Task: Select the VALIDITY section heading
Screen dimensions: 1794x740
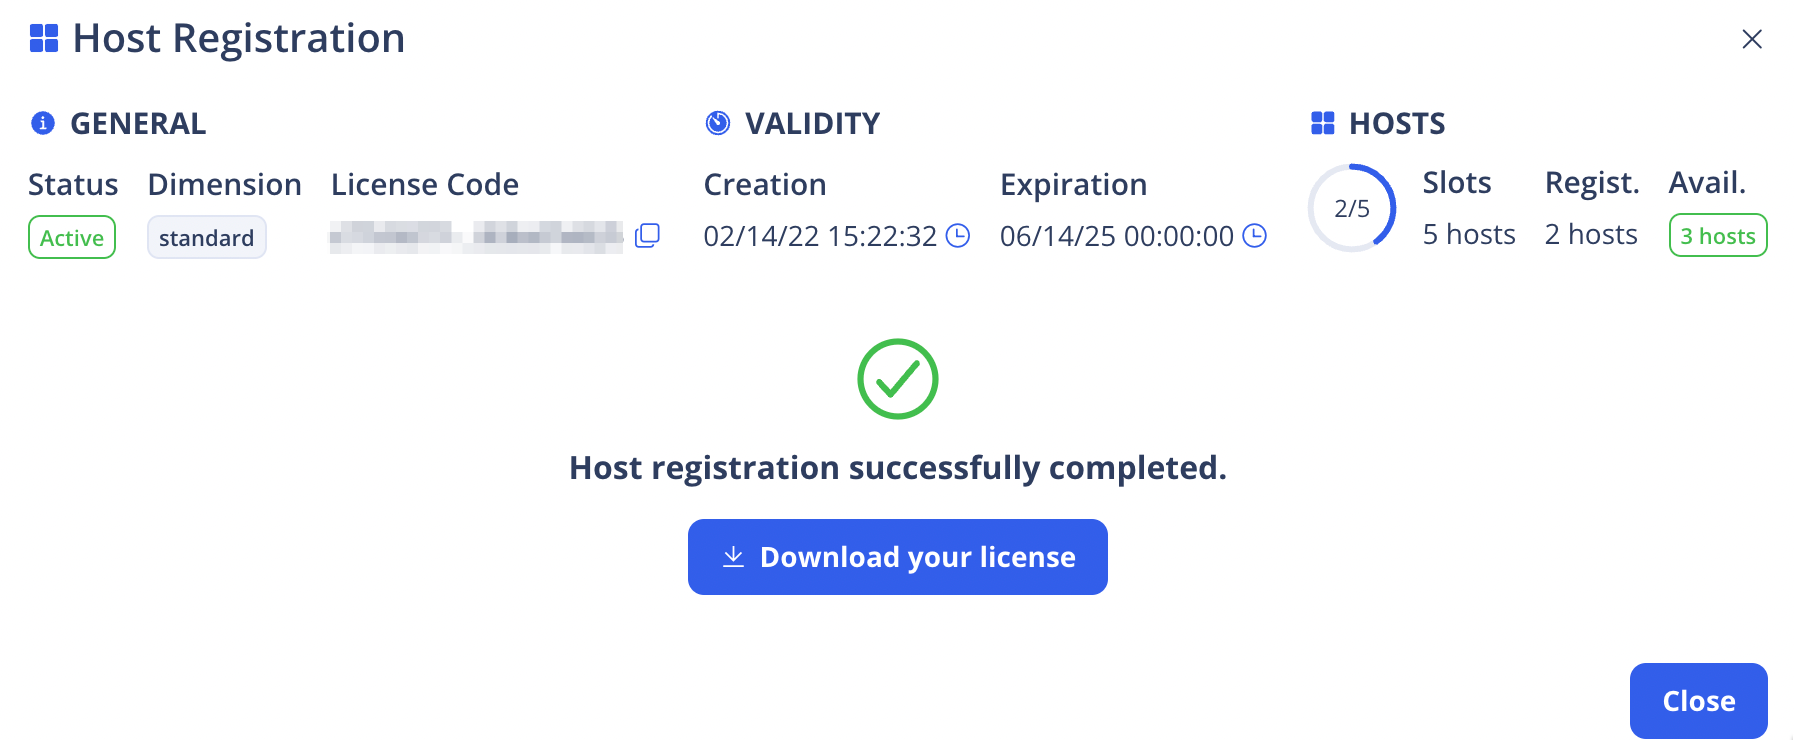Action: tap(811, 122)
